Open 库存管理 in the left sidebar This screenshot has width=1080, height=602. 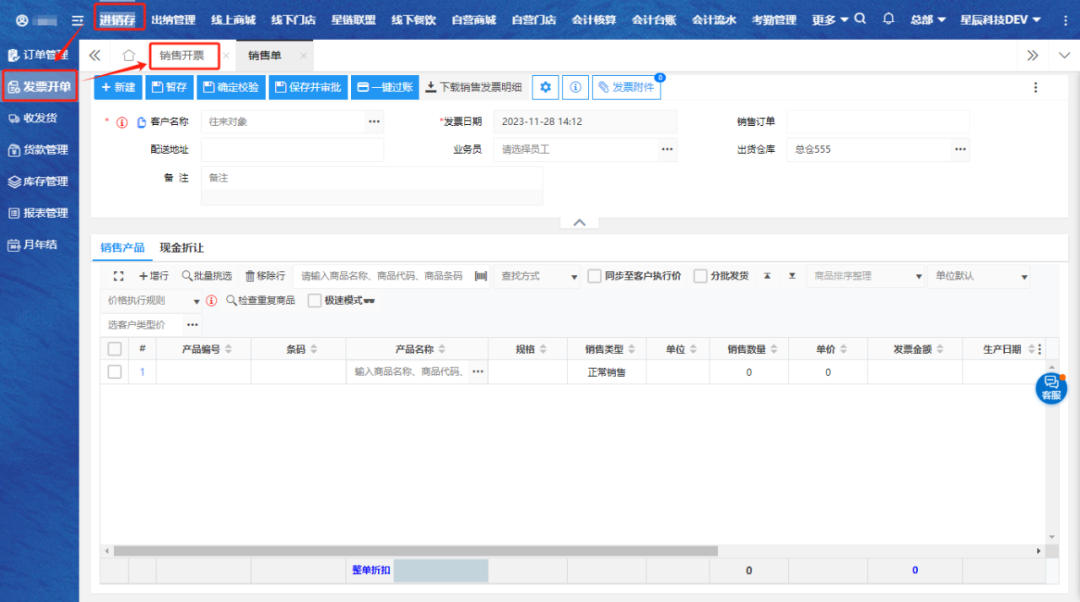pos(39,181)
